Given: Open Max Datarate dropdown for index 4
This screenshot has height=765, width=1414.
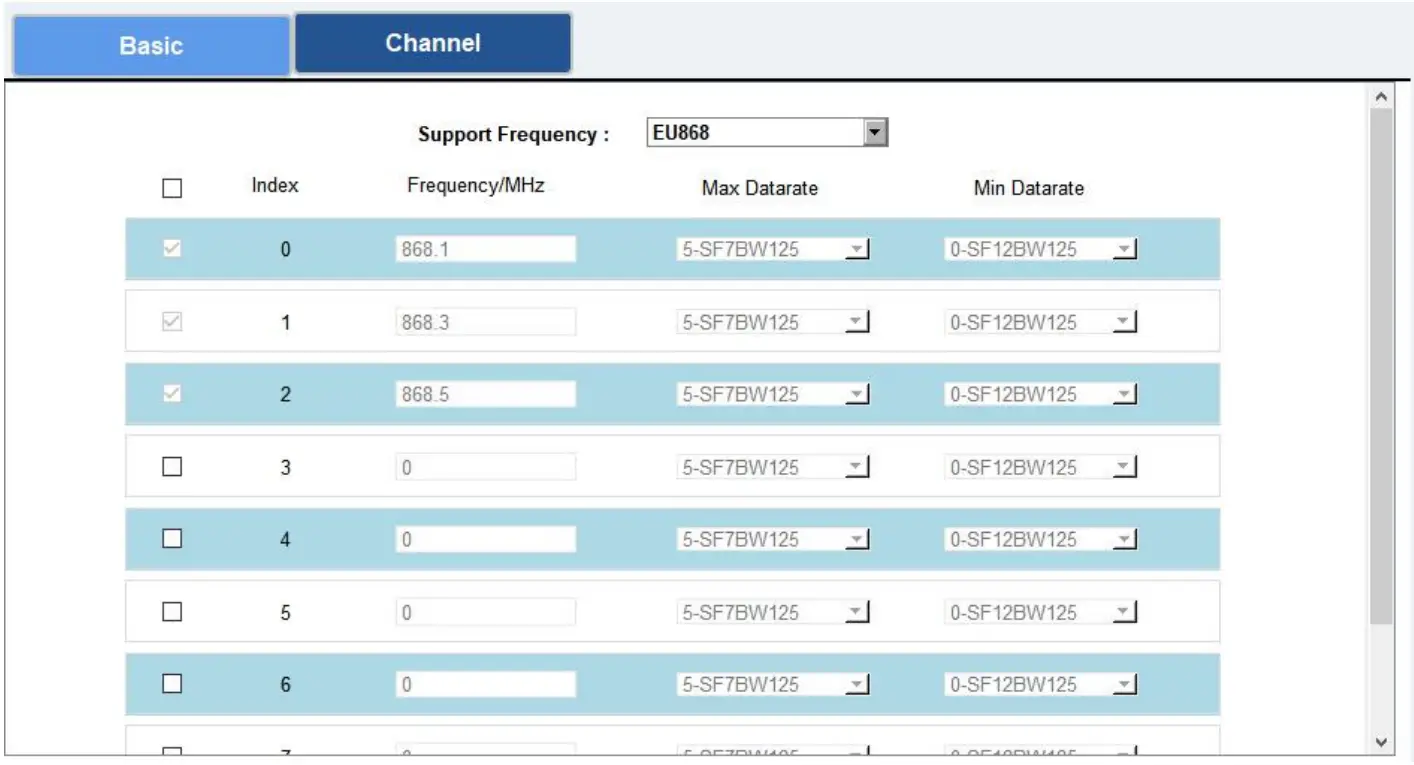Looking at the screenshot, I should [860, 539].
